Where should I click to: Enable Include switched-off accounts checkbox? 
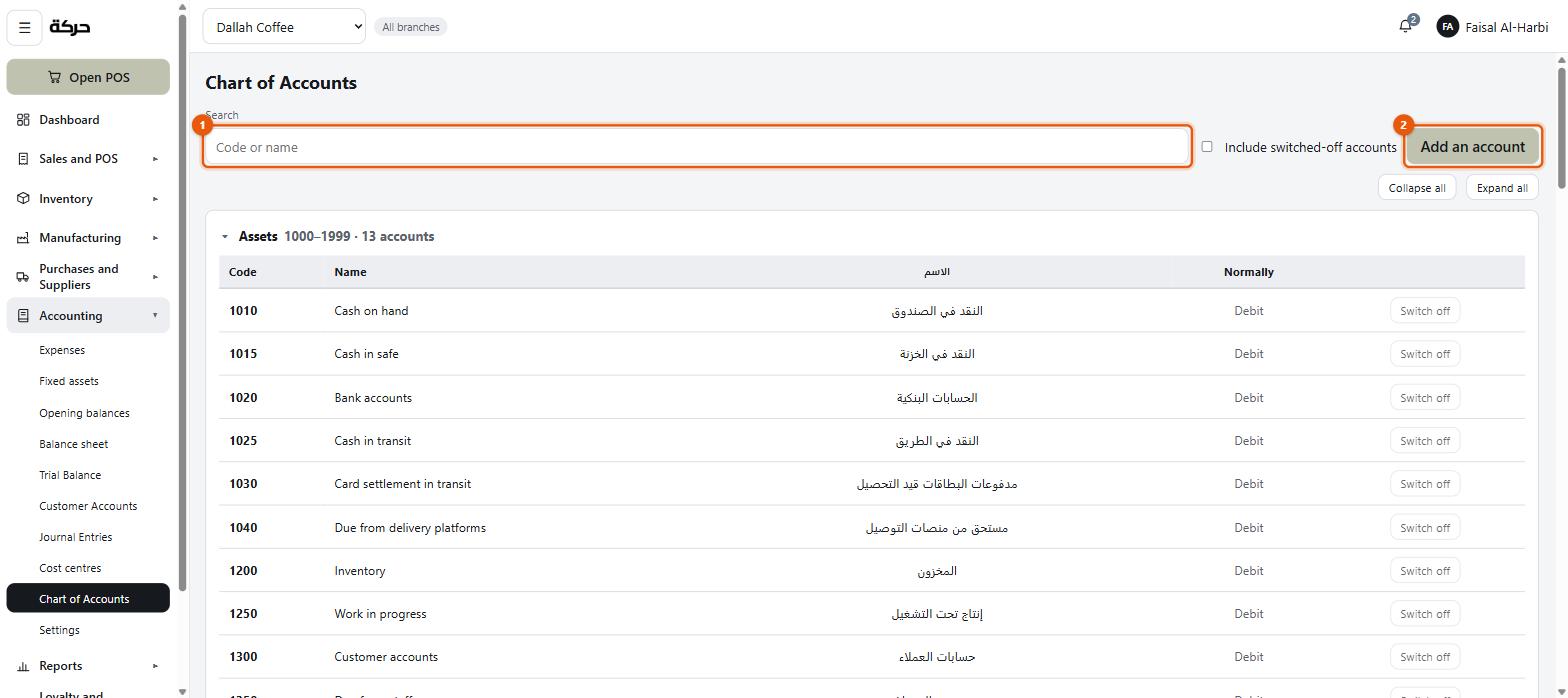(x=1207, y=147)
